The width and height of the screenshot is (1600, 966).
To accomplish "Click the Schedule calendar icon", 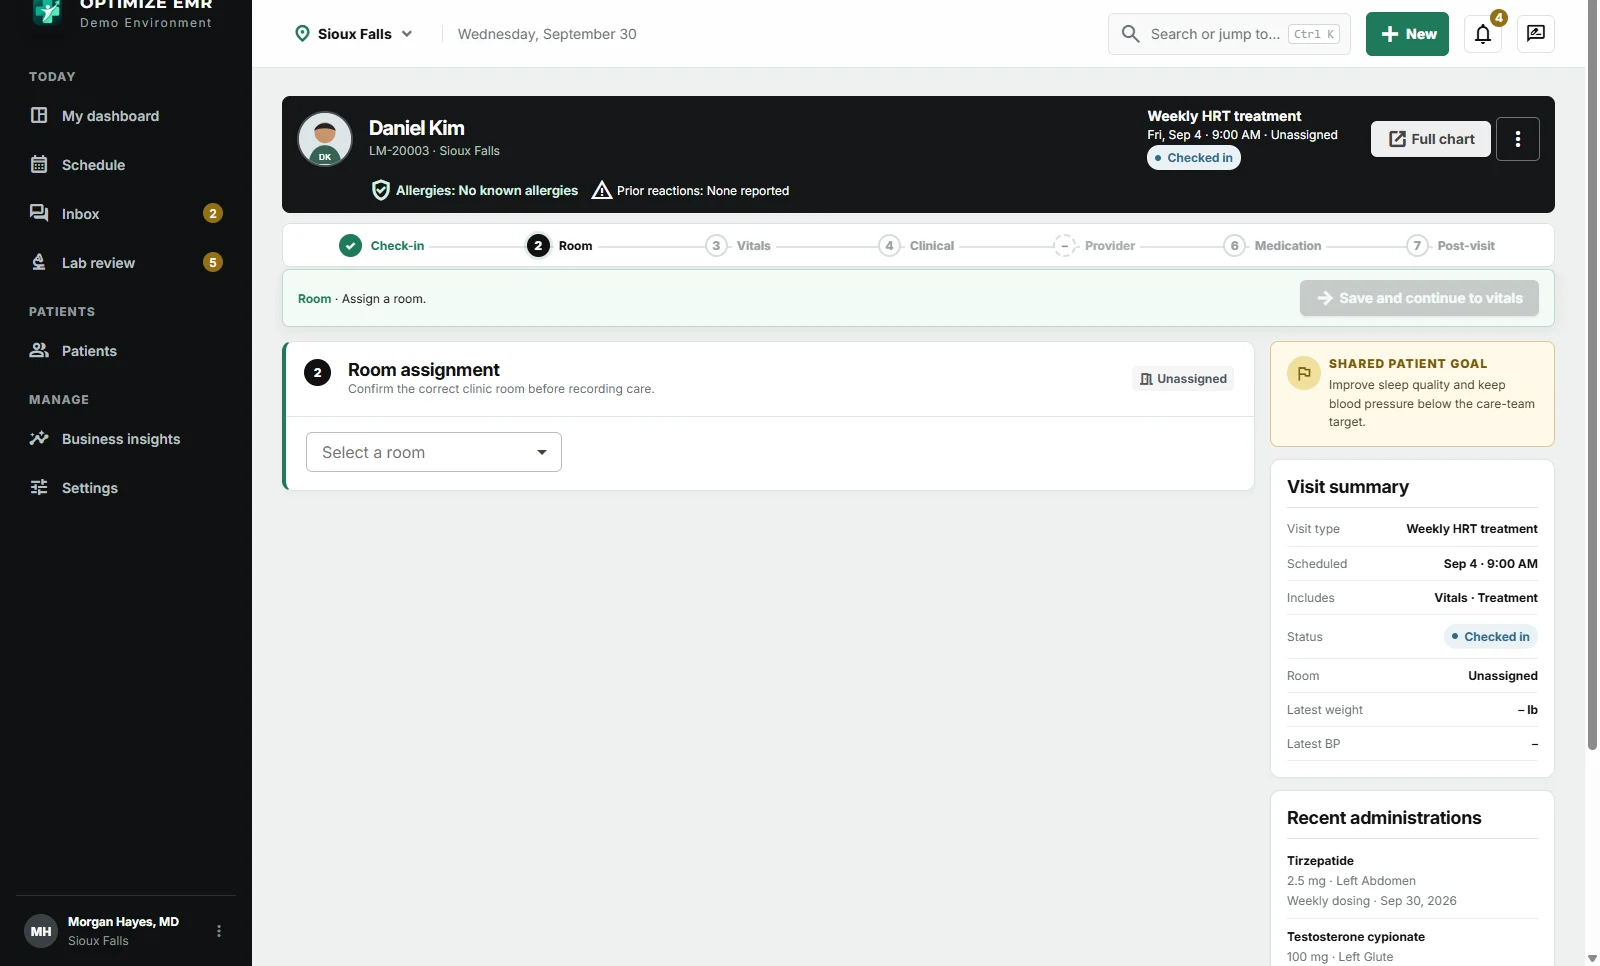I will (39, 164).
